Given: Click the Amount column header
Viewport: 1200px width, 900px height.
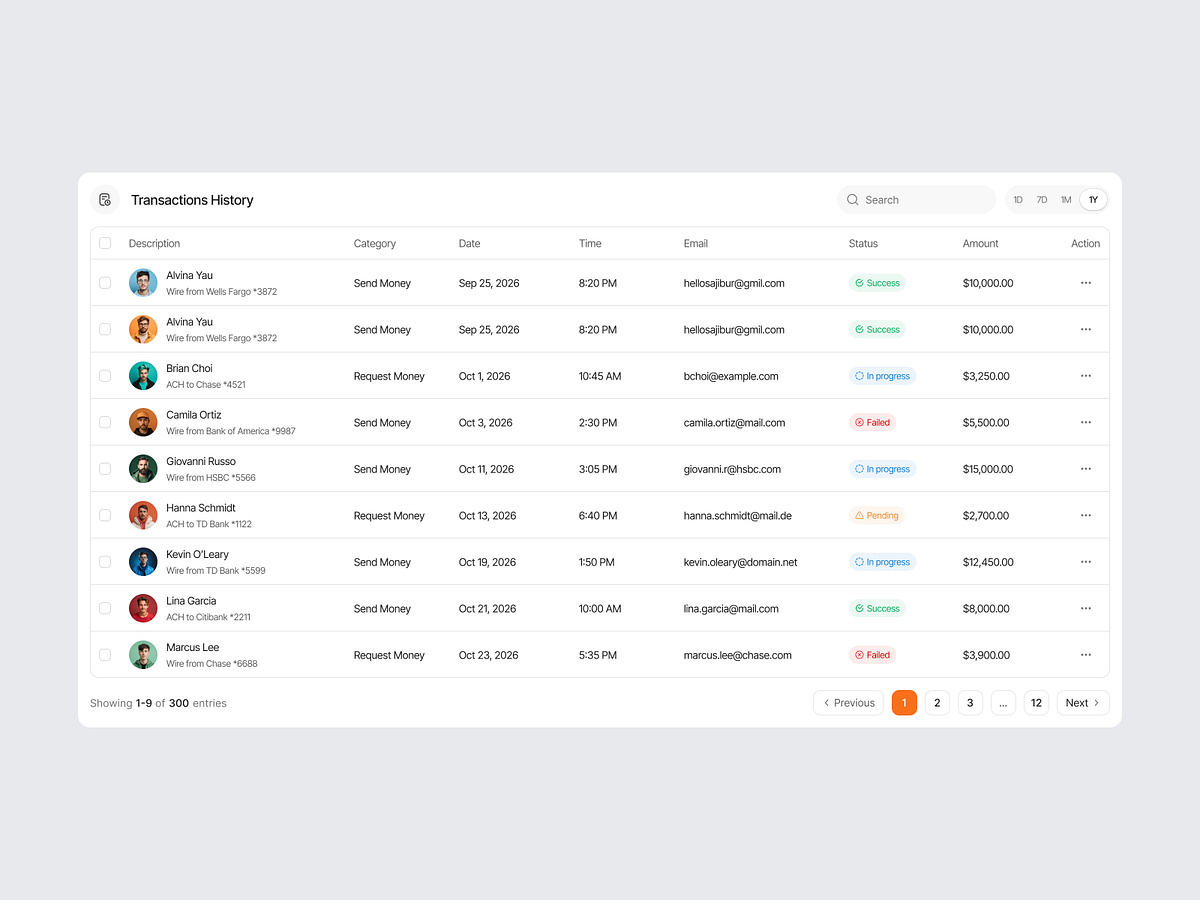Looking at the screenshot, I should coord(981,243).
